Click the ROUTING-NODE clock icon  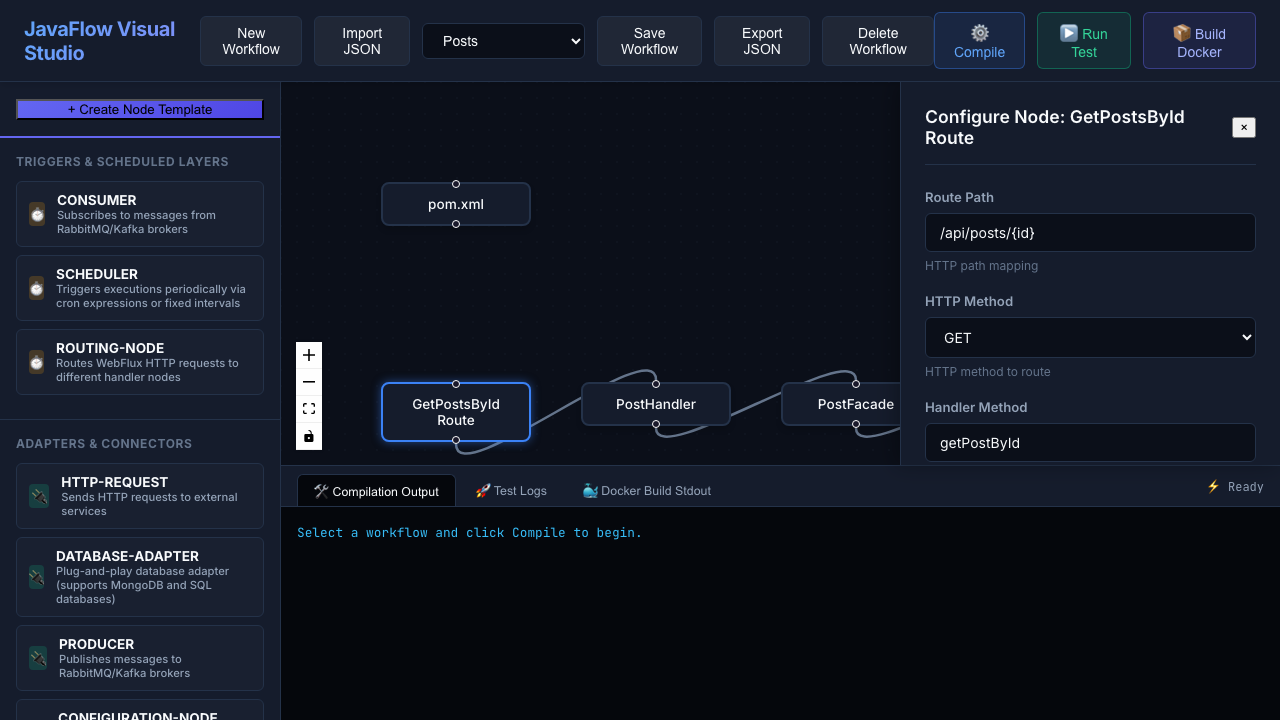[x=37, y=362]
